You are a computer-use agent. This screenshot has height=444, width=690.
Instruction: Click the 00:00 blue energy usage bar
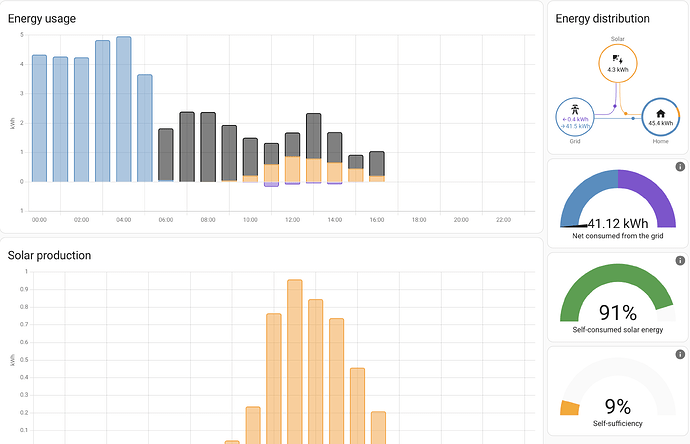(x=40, y=118)
